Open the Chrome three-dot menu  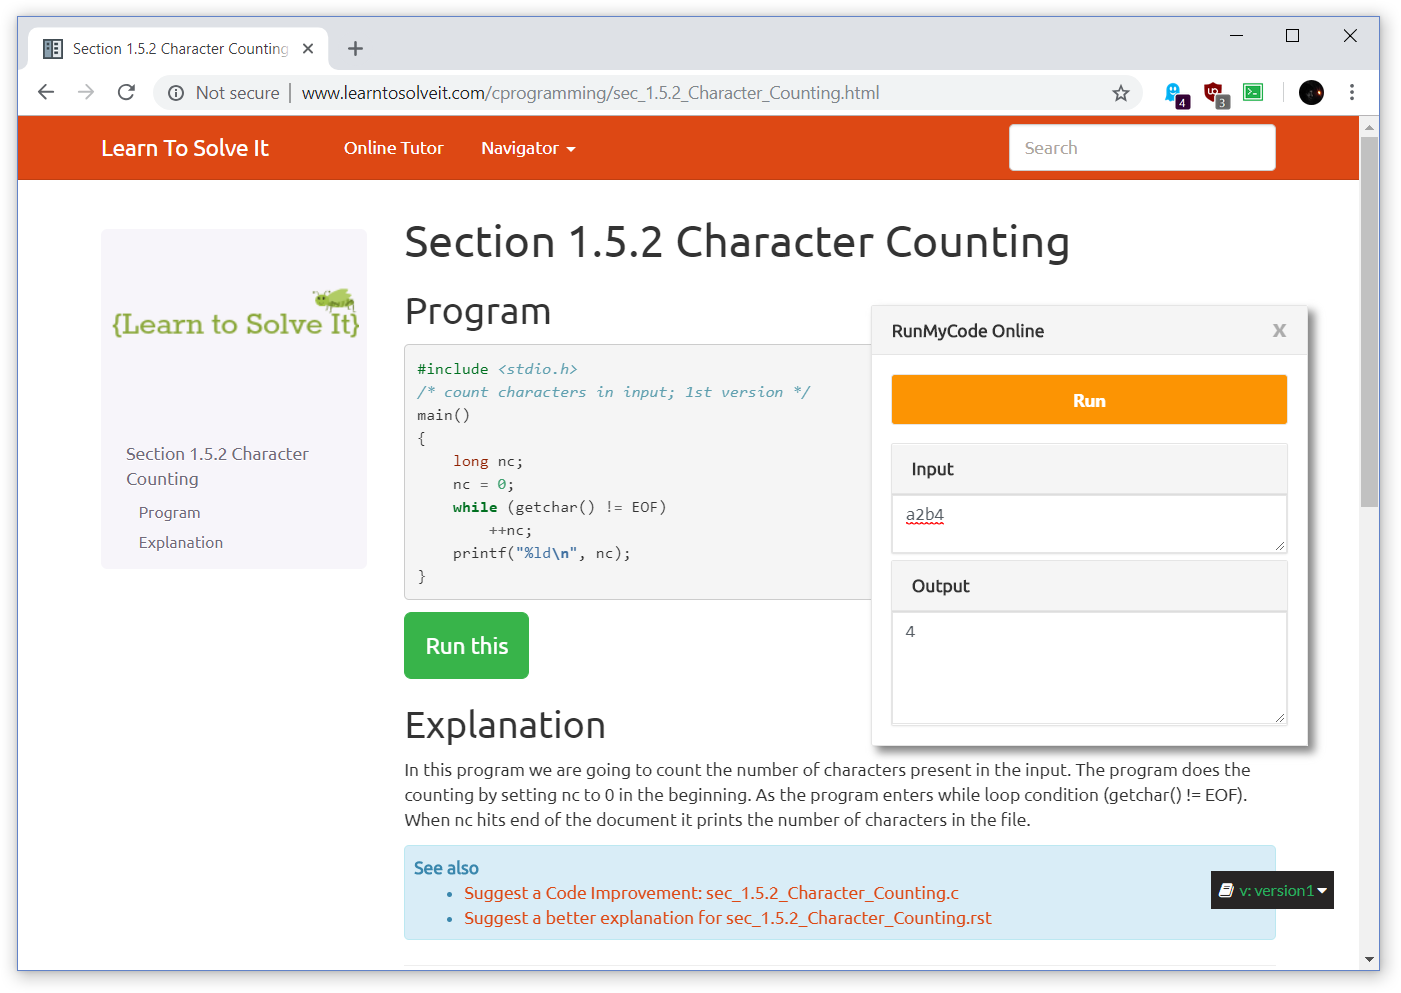tap(1352, 92)
